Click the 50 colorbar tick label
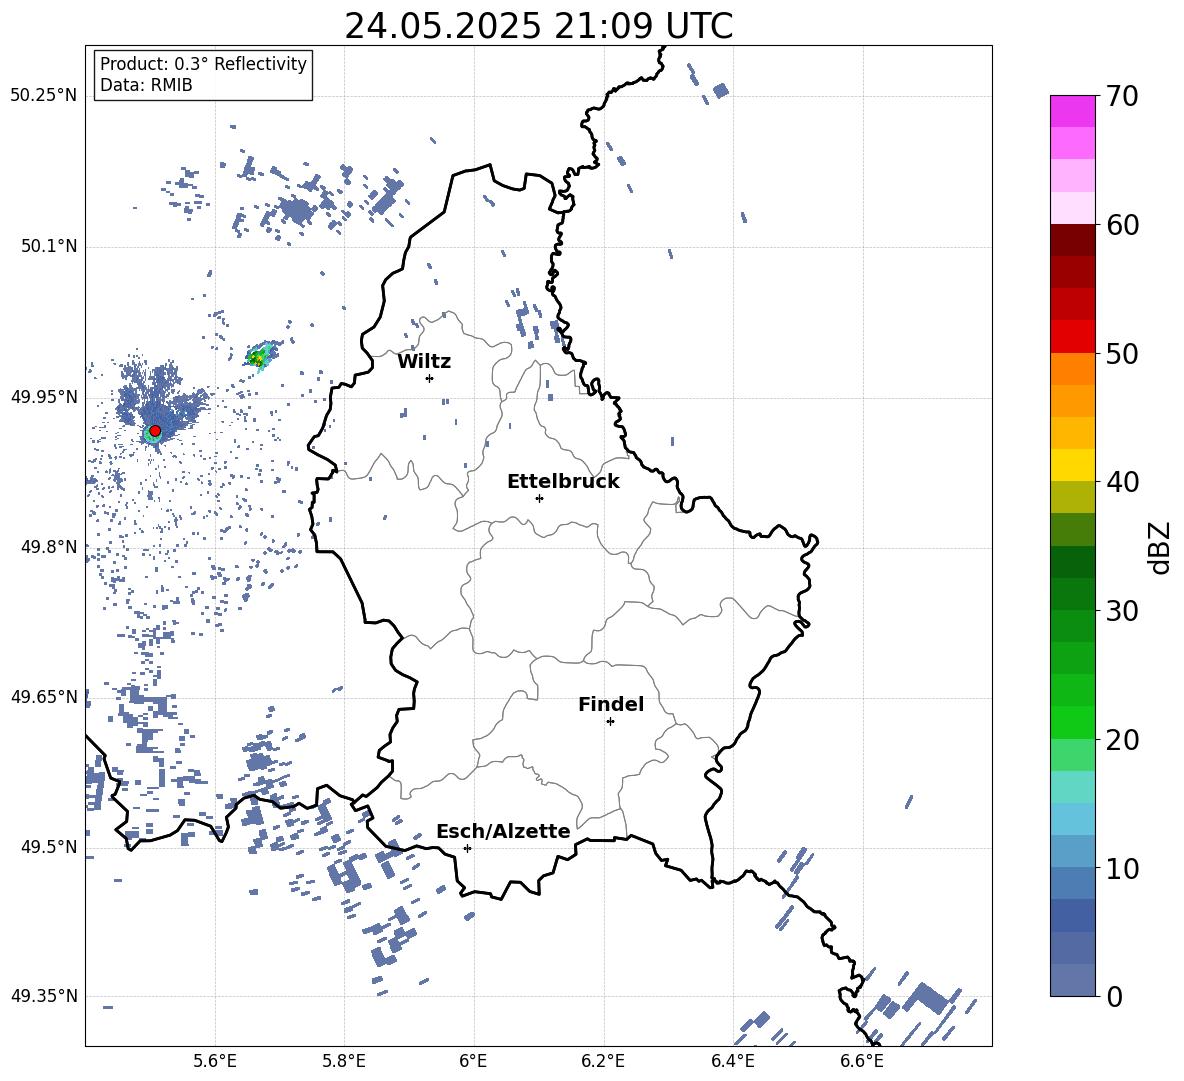1184x1081 pixels. [x=1122, y=353]
